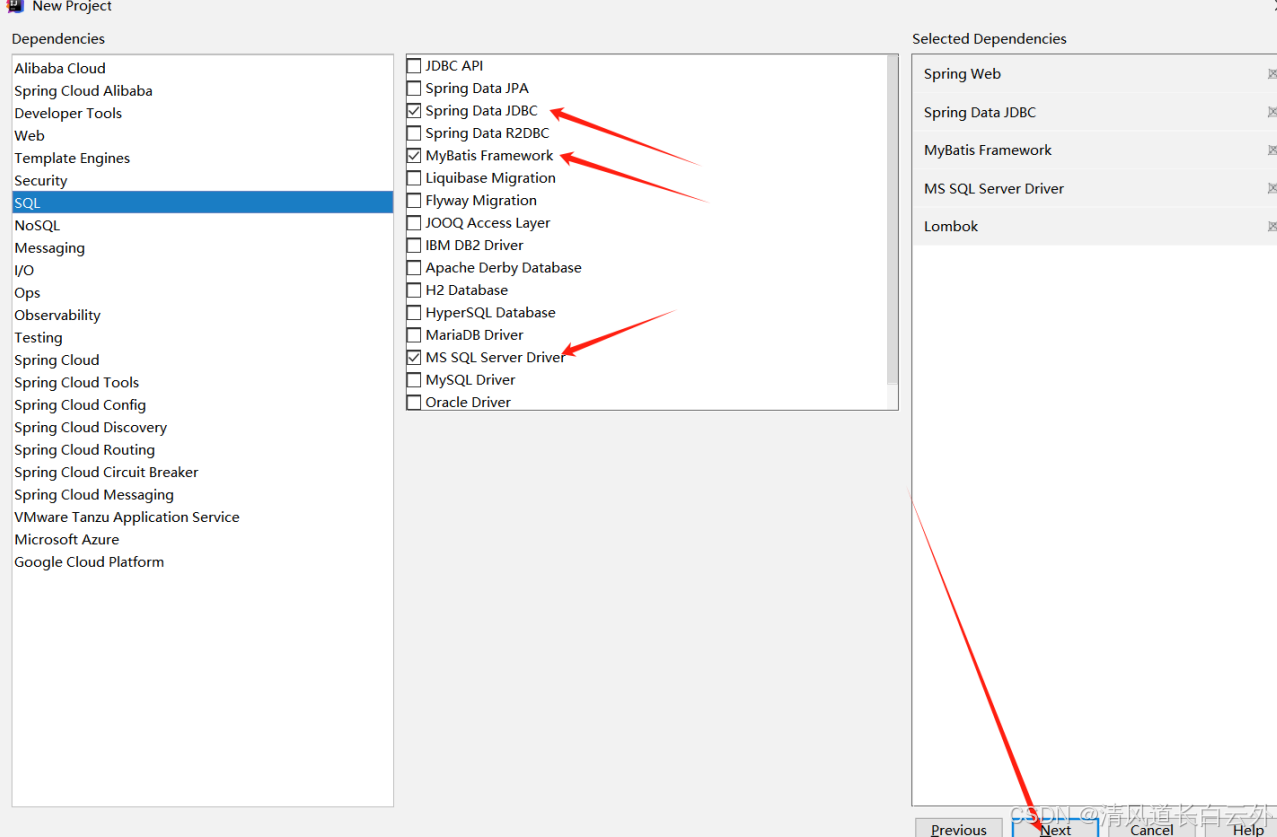Select the NoSQL category
The height and width of the screenshot is (837, 1277).
(x=203, y=225)
